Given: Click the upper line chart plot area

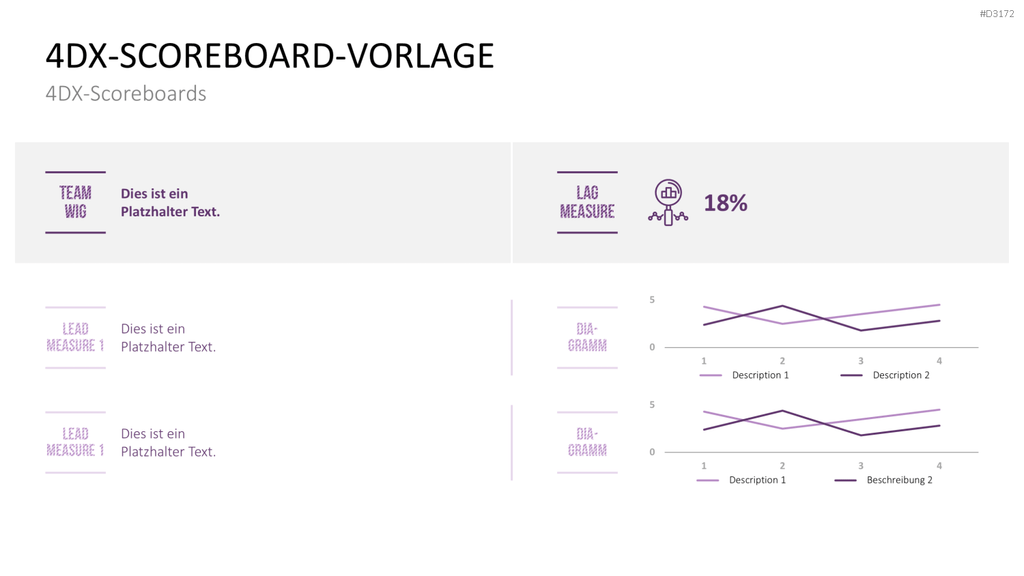Looking at the screenshot, I should point(822,323).
